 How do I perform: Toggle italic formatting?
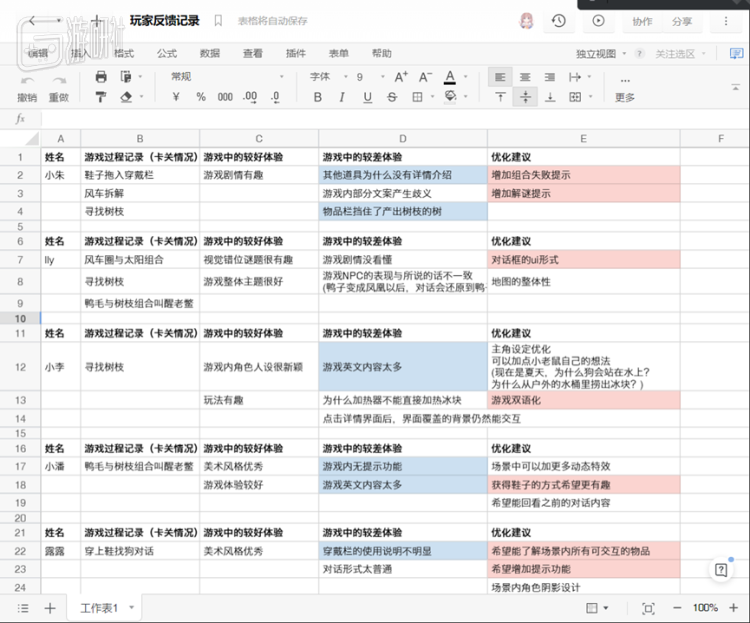[x=342, y=97]
